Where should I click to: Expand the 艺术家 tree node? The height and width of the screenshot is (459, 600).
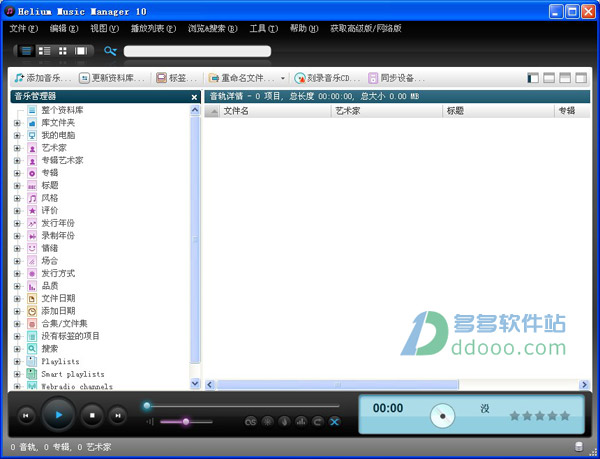click(x=17, y=148)
